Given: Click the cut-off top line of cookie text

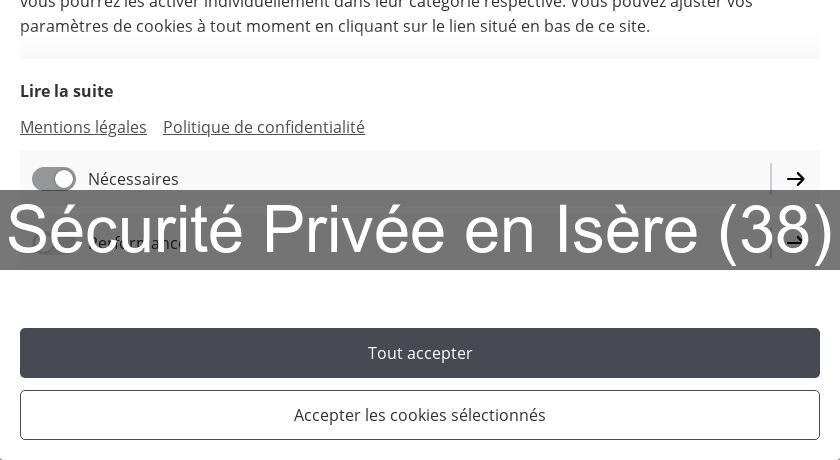Looking at the screenshot, I should tap(386, 4).
